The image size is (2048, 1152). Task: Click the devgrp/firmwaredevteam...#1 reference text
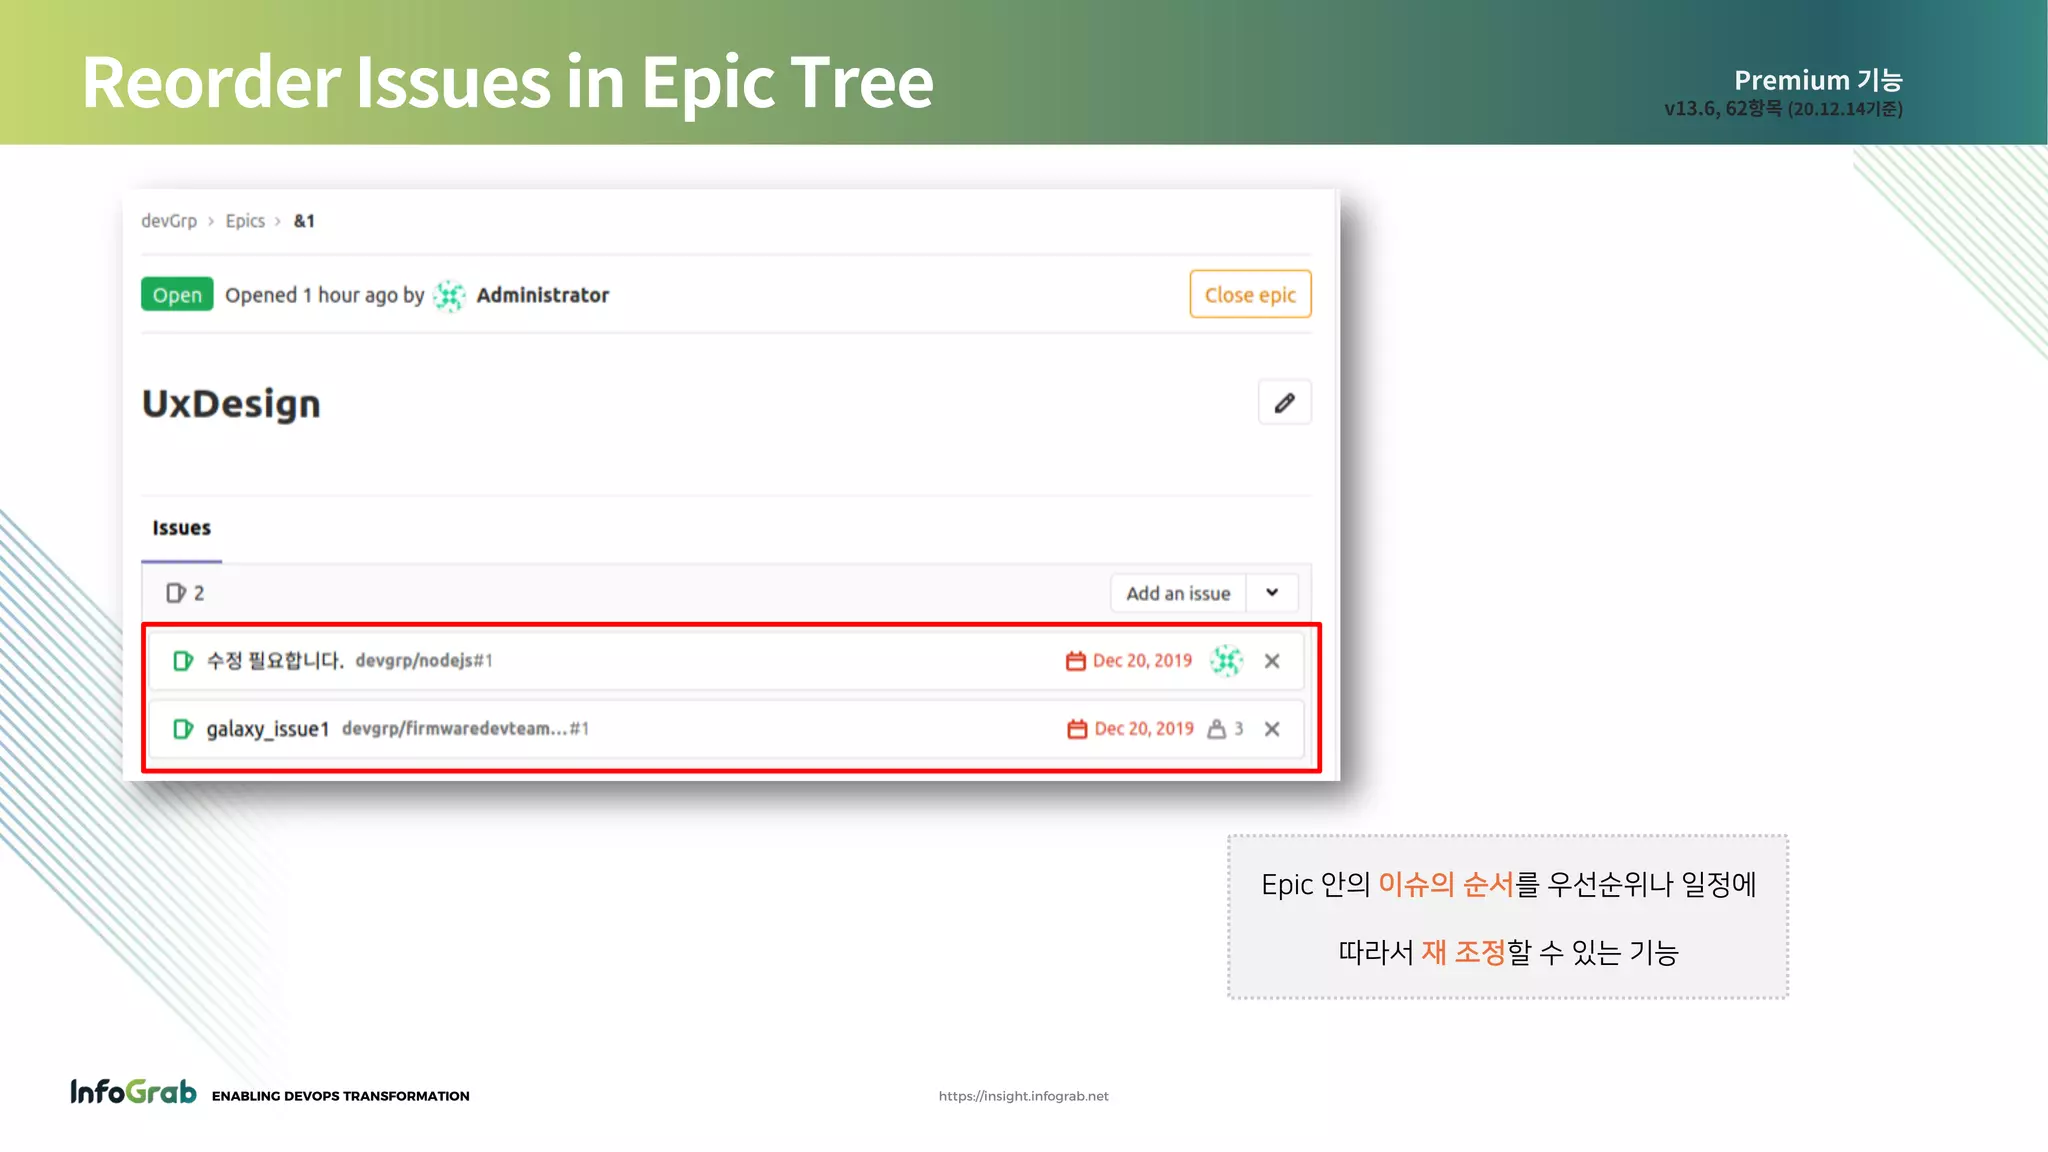(465, 729)
